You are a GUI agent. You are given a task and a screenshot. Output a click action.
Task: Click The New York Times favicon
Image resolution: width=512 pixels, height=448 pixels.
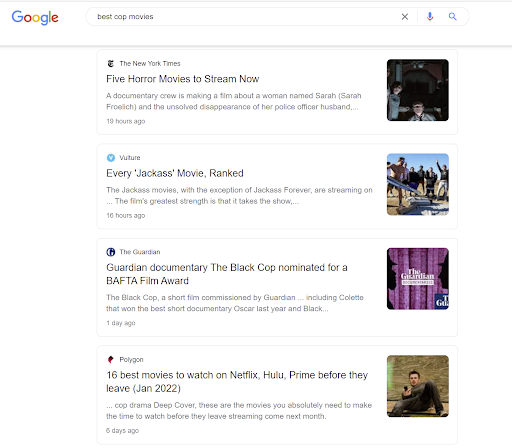(111, 63)
